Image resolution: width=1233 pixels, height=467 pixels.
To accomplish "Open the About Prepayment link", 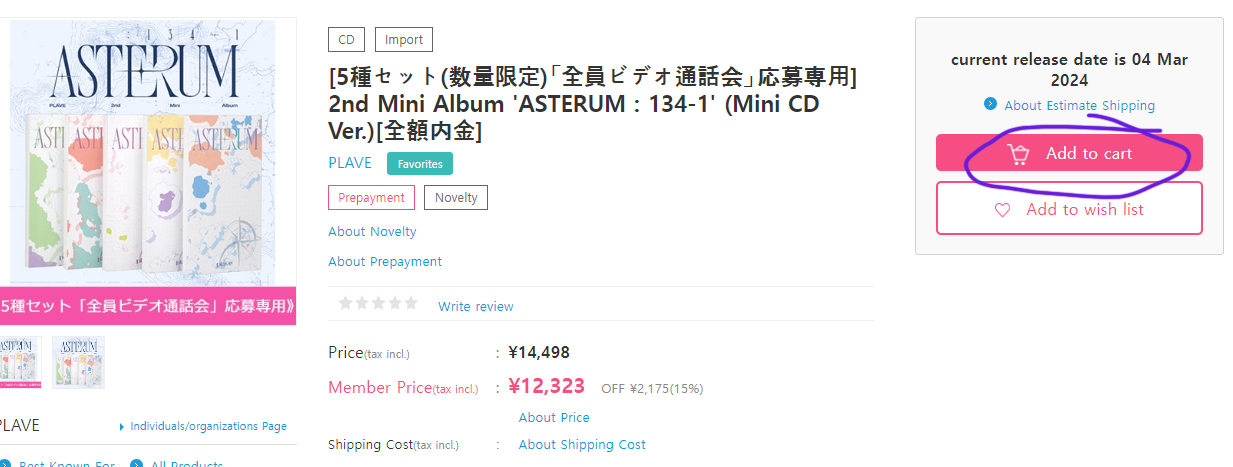I will tap(385, 262).
